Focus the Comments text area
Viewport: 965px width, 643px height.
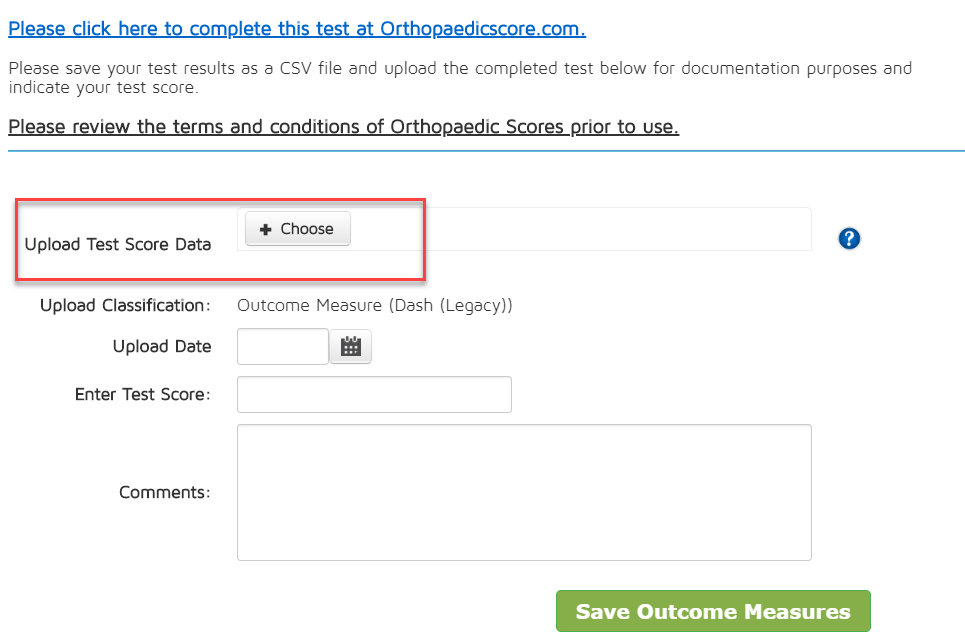click(x=524, y=492)
